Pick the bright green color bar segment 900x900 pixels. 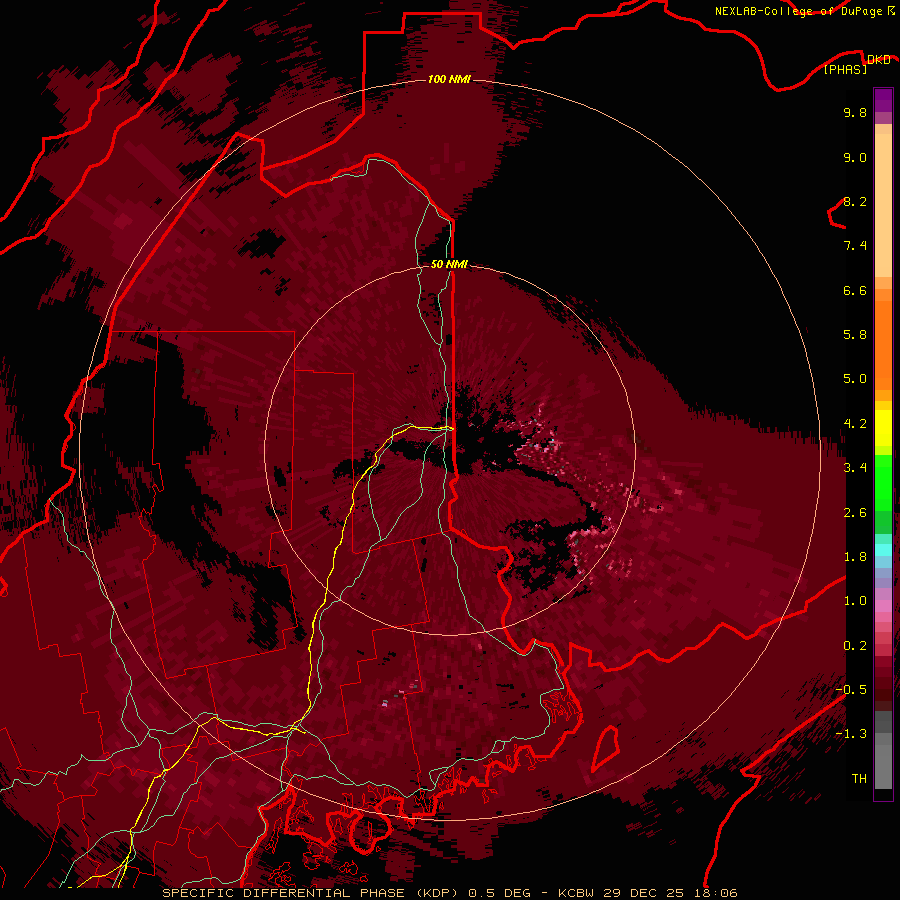(883, 481)
